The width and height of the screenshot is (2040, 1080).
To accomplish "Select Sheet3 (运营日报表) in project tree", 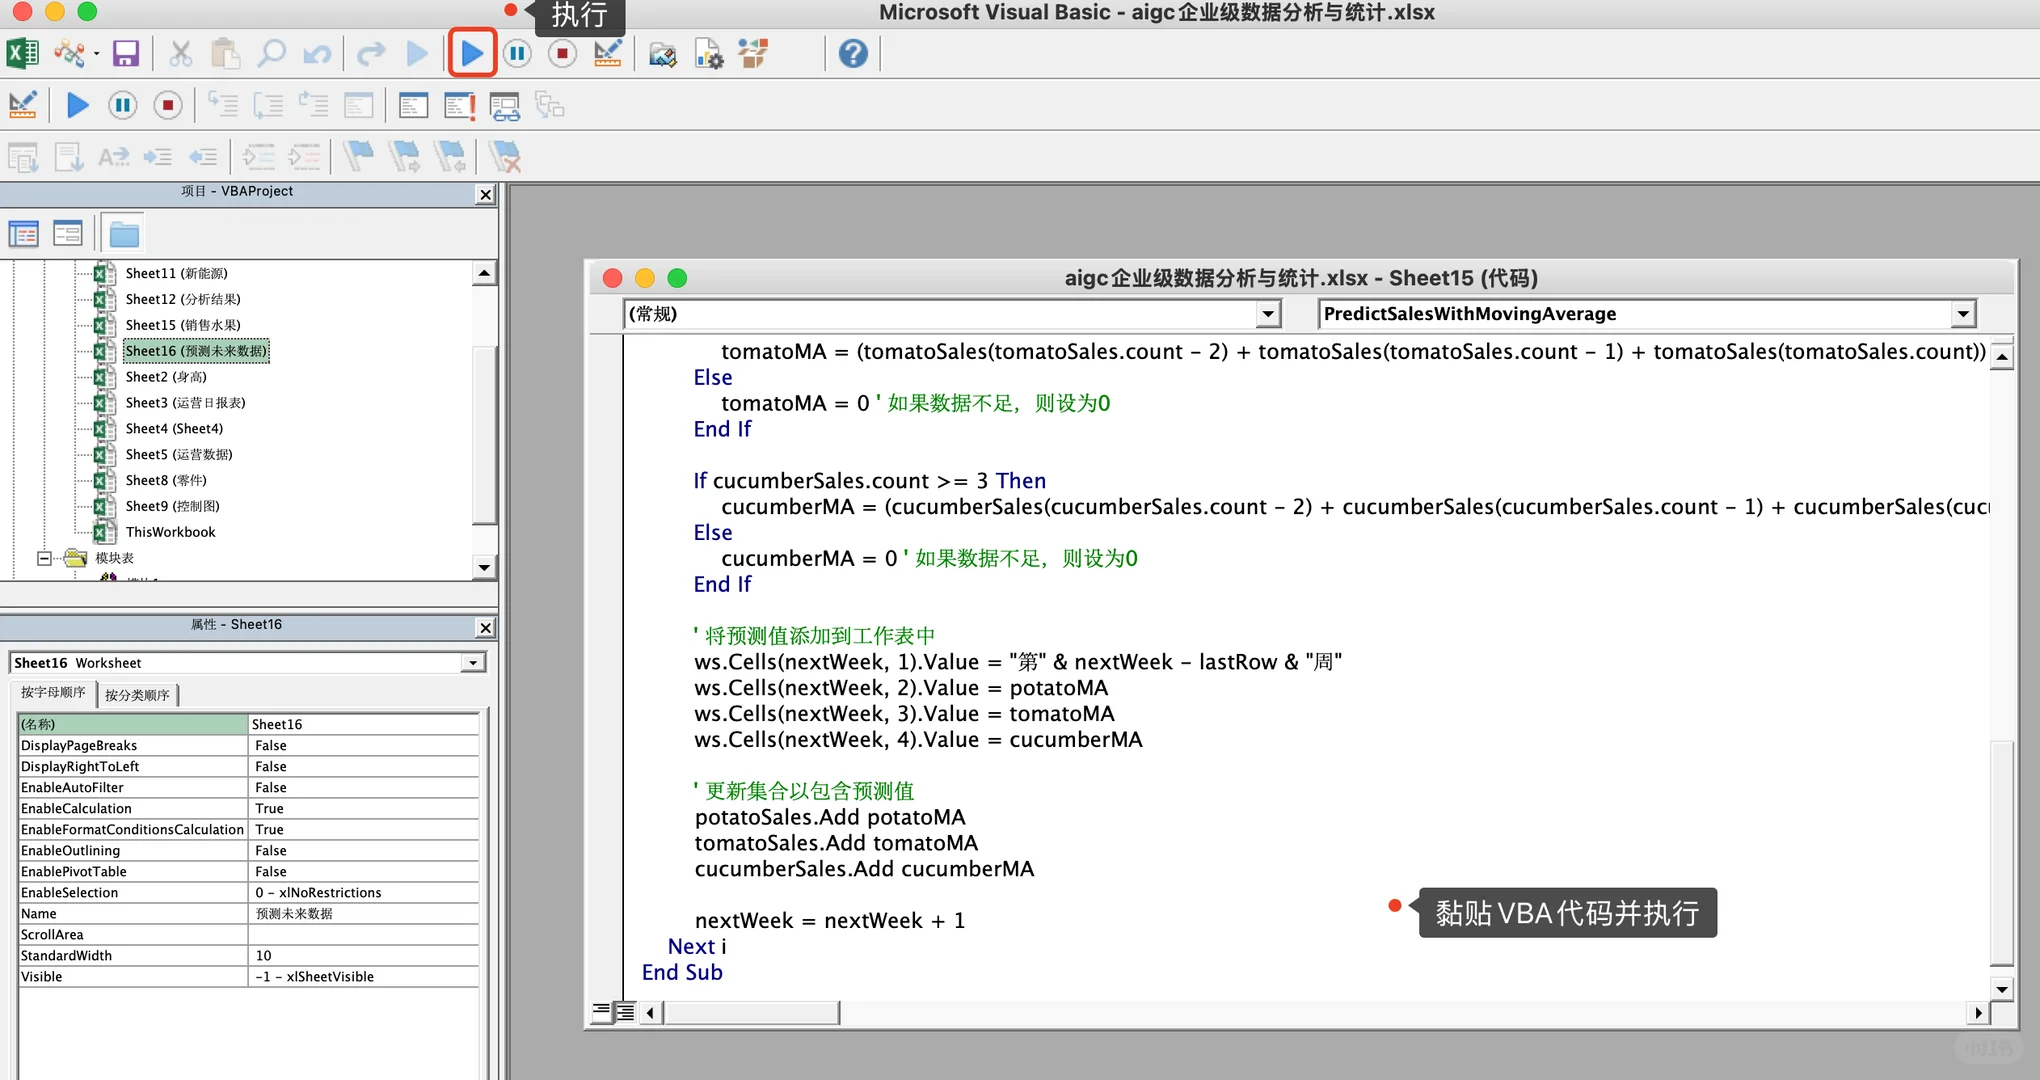I will (x=185, y=403).
